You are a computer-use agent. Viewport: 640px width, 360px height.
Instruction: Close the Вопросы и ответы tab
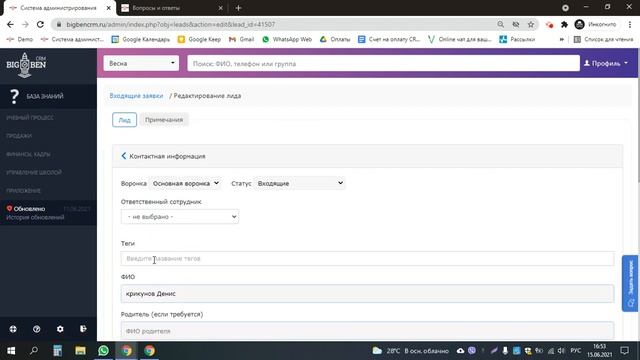point(220,8)
